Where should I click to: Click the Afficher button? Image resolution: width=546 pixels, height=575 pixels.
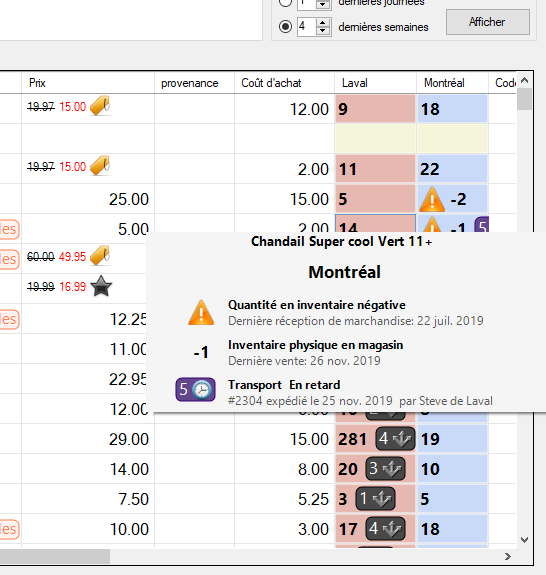coord(488,22)
